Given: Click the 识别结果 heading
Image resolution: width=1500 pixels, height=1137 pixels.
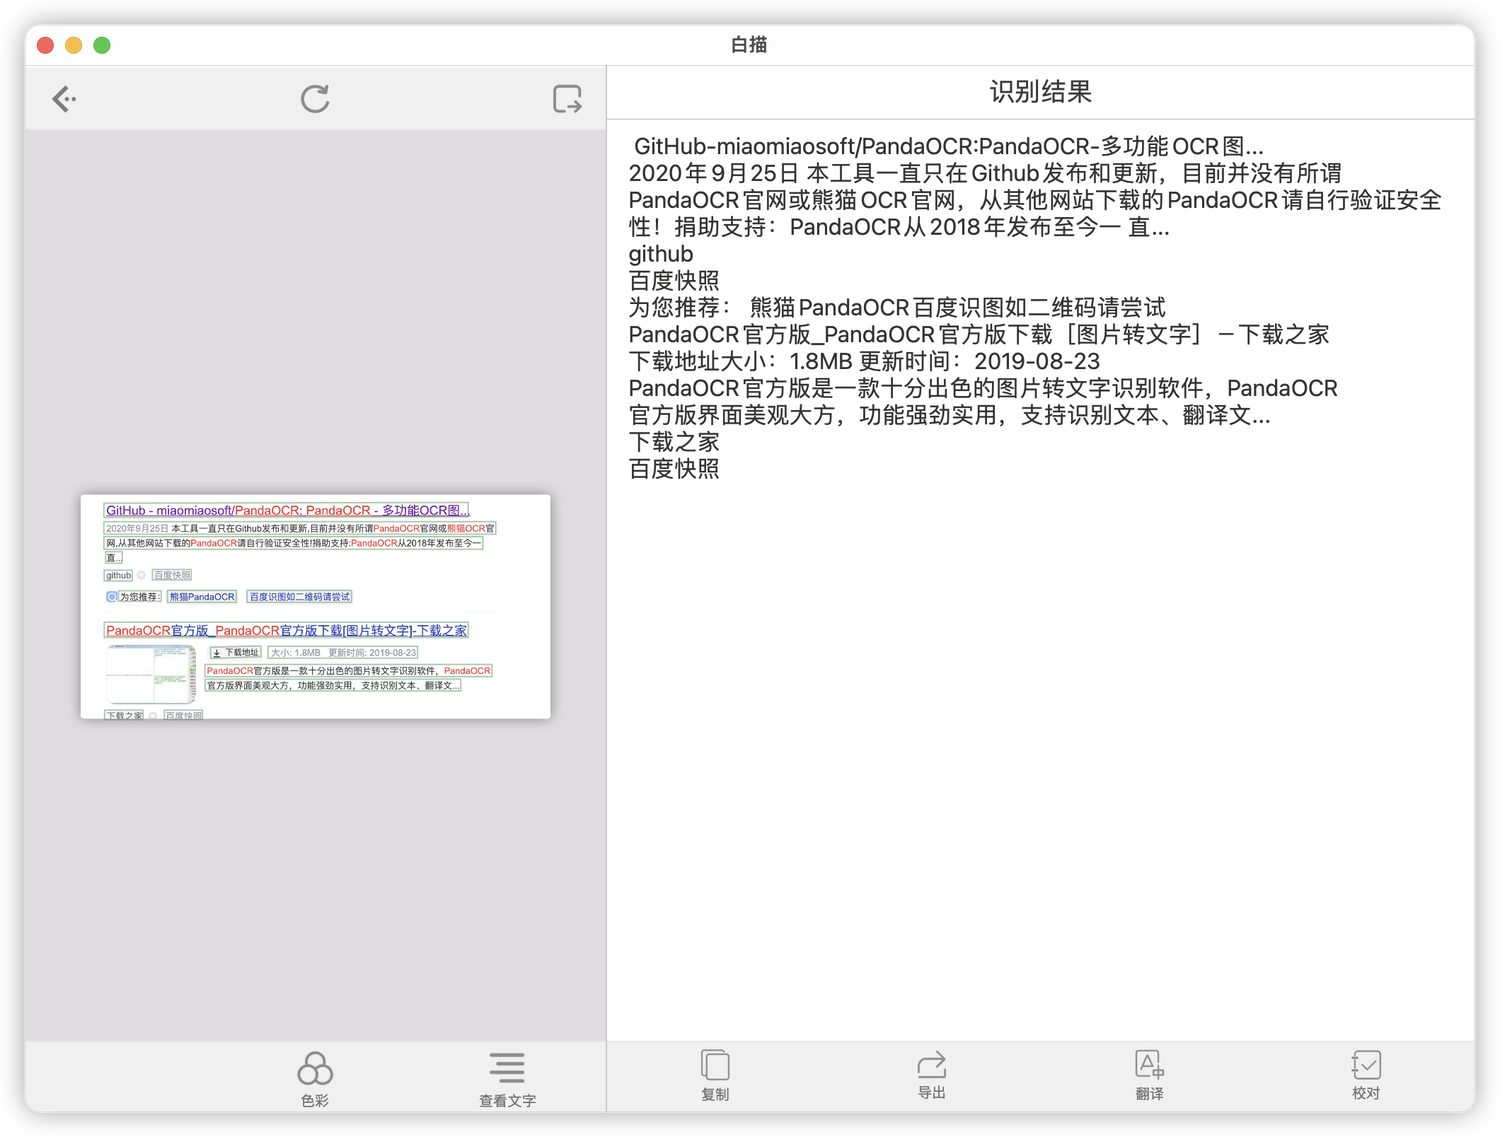Looking at the screenshot, I should tap(1040, 92).
